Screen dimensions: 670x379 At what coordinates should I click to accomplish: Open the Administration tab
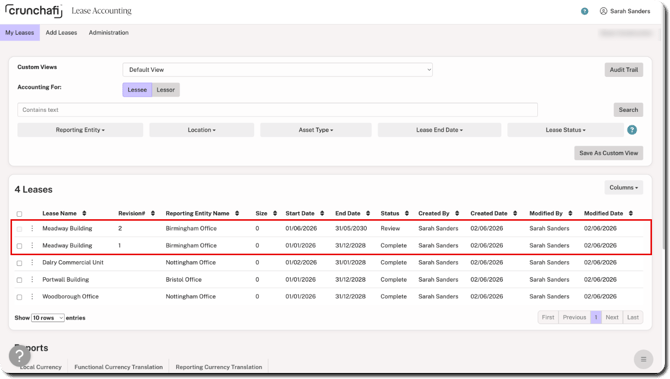click(109, 32)
